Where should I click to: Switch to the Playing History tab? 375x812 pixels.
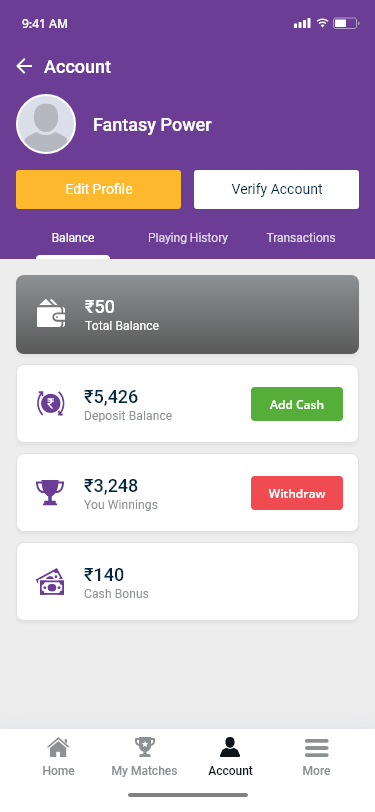(x=188, y=238)
